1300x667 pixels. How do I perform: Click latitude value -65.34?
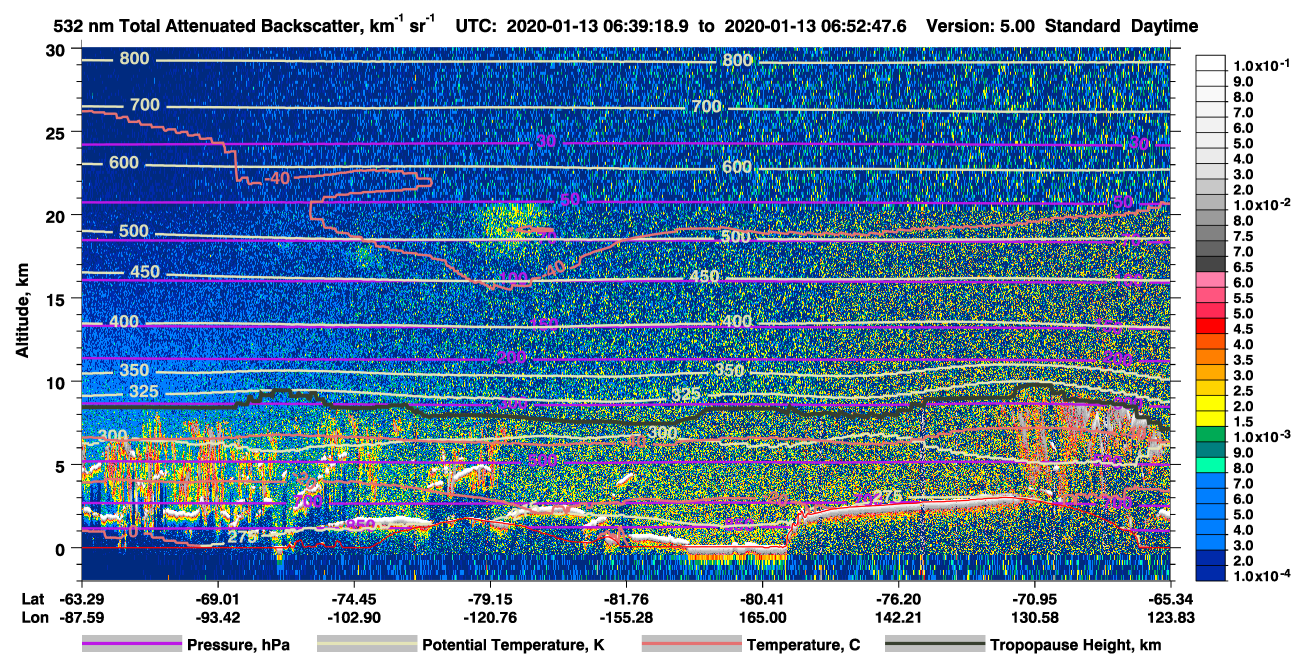(x=1170, y=599)
